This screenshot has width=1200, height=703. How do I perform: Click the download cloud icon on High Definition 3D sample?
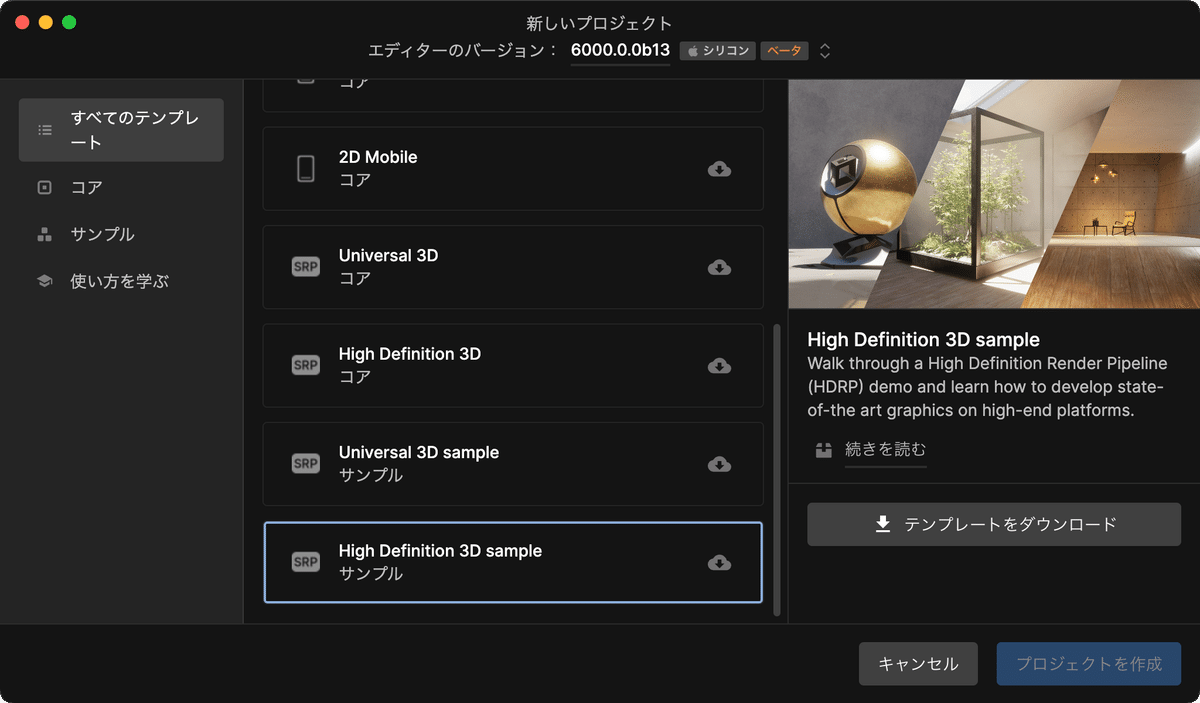(719, 563)
